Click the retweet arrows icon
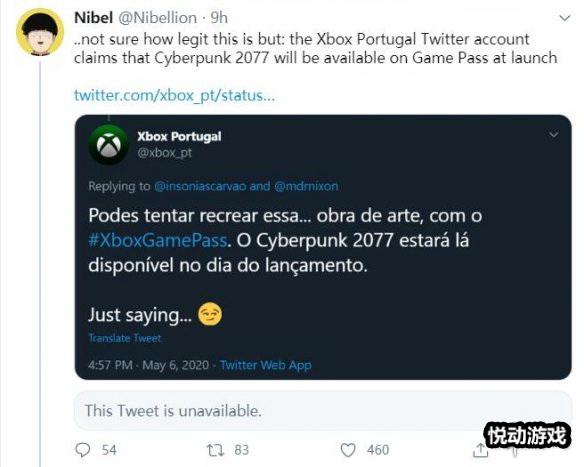Screen dimensions: 584x467 point(215,450)
